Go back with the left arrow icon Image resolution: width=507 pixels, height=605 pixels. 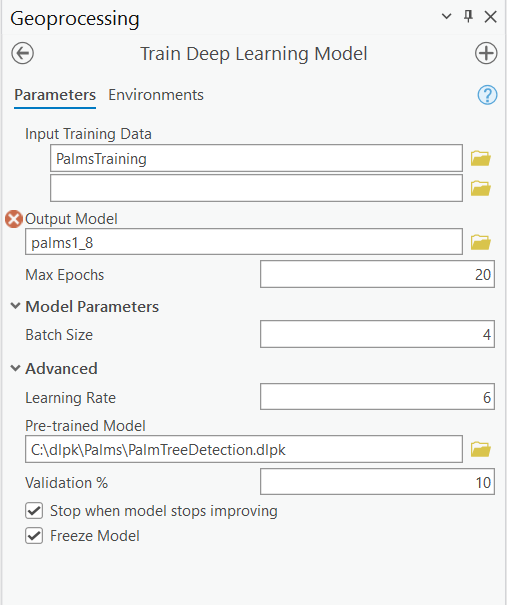pos(22,53)
